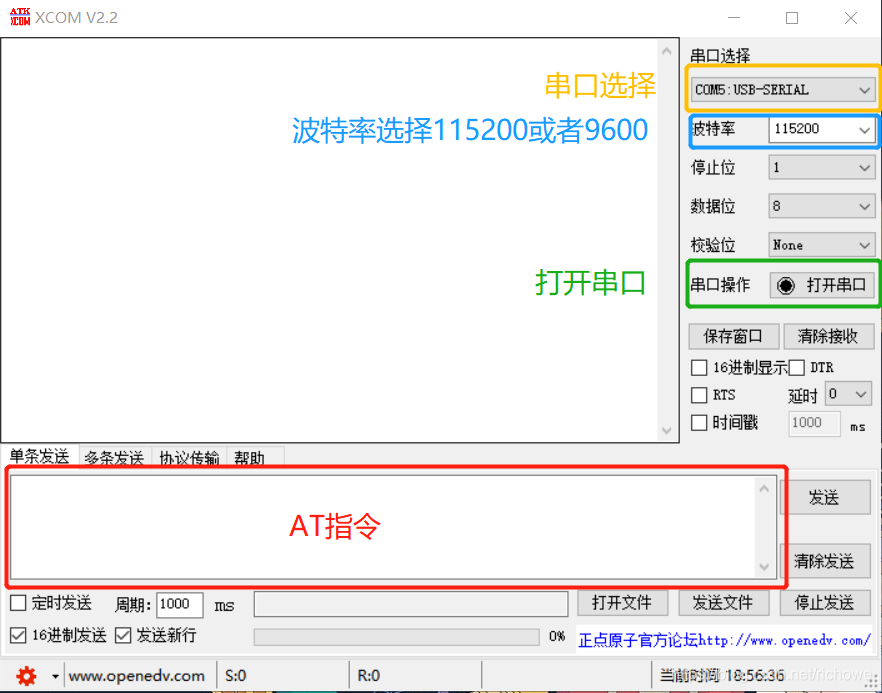
Task: Open the arrow menu beside the gear
Action: point(55,676)
